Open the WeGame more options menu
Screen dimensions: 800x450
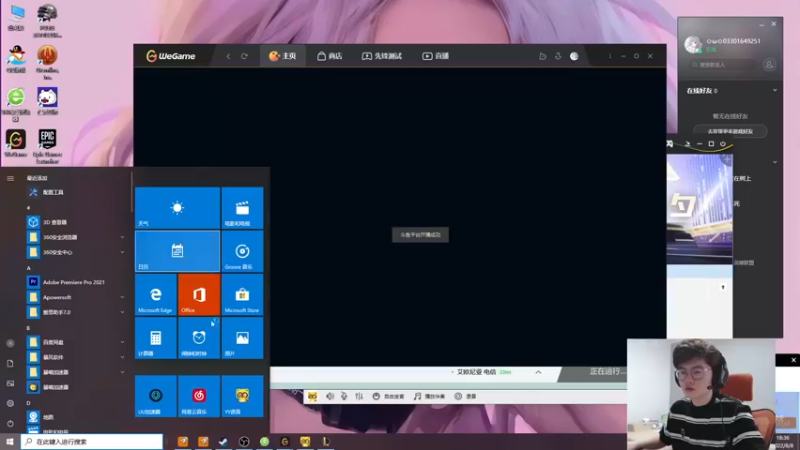click(x=610, y=56)
